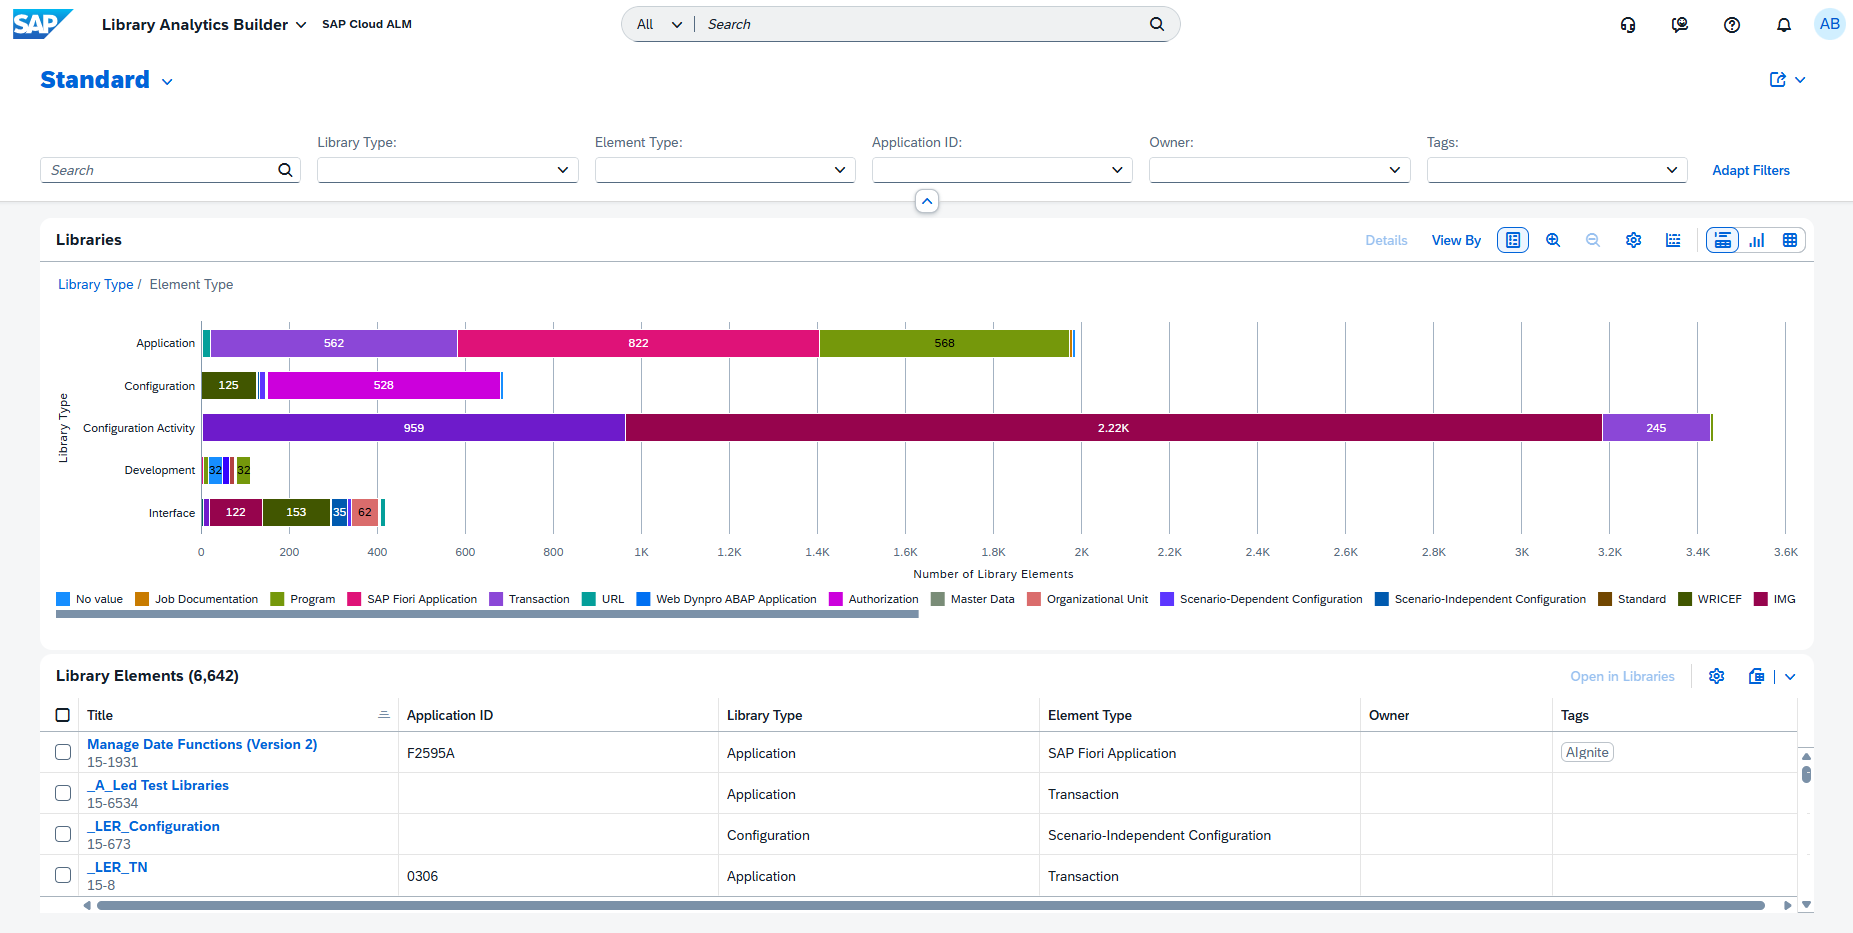Collapse the filter bar header

tap(927, 201)
